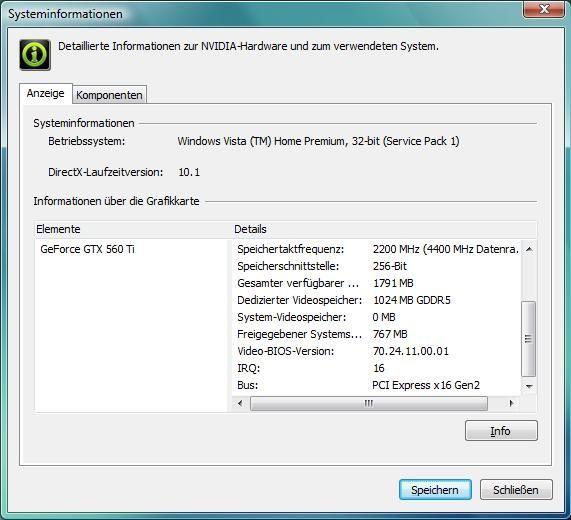
Task: Select the System-Videospeicher label
Action: 292,317
